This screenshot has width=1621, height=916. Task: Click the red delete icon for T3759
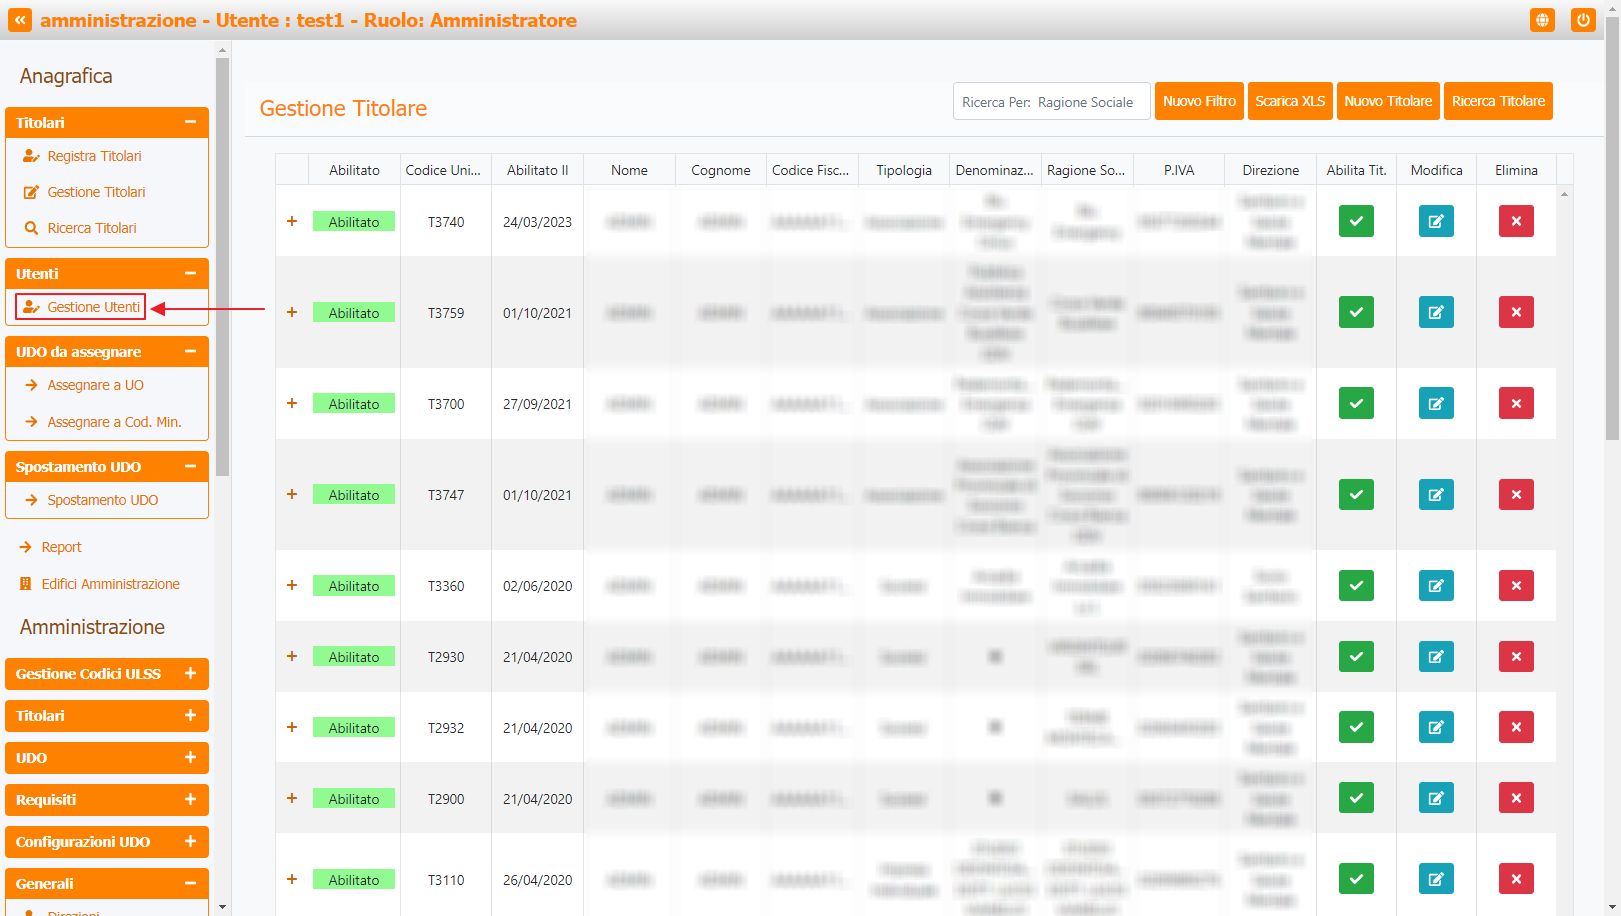tap(1516, 312)
